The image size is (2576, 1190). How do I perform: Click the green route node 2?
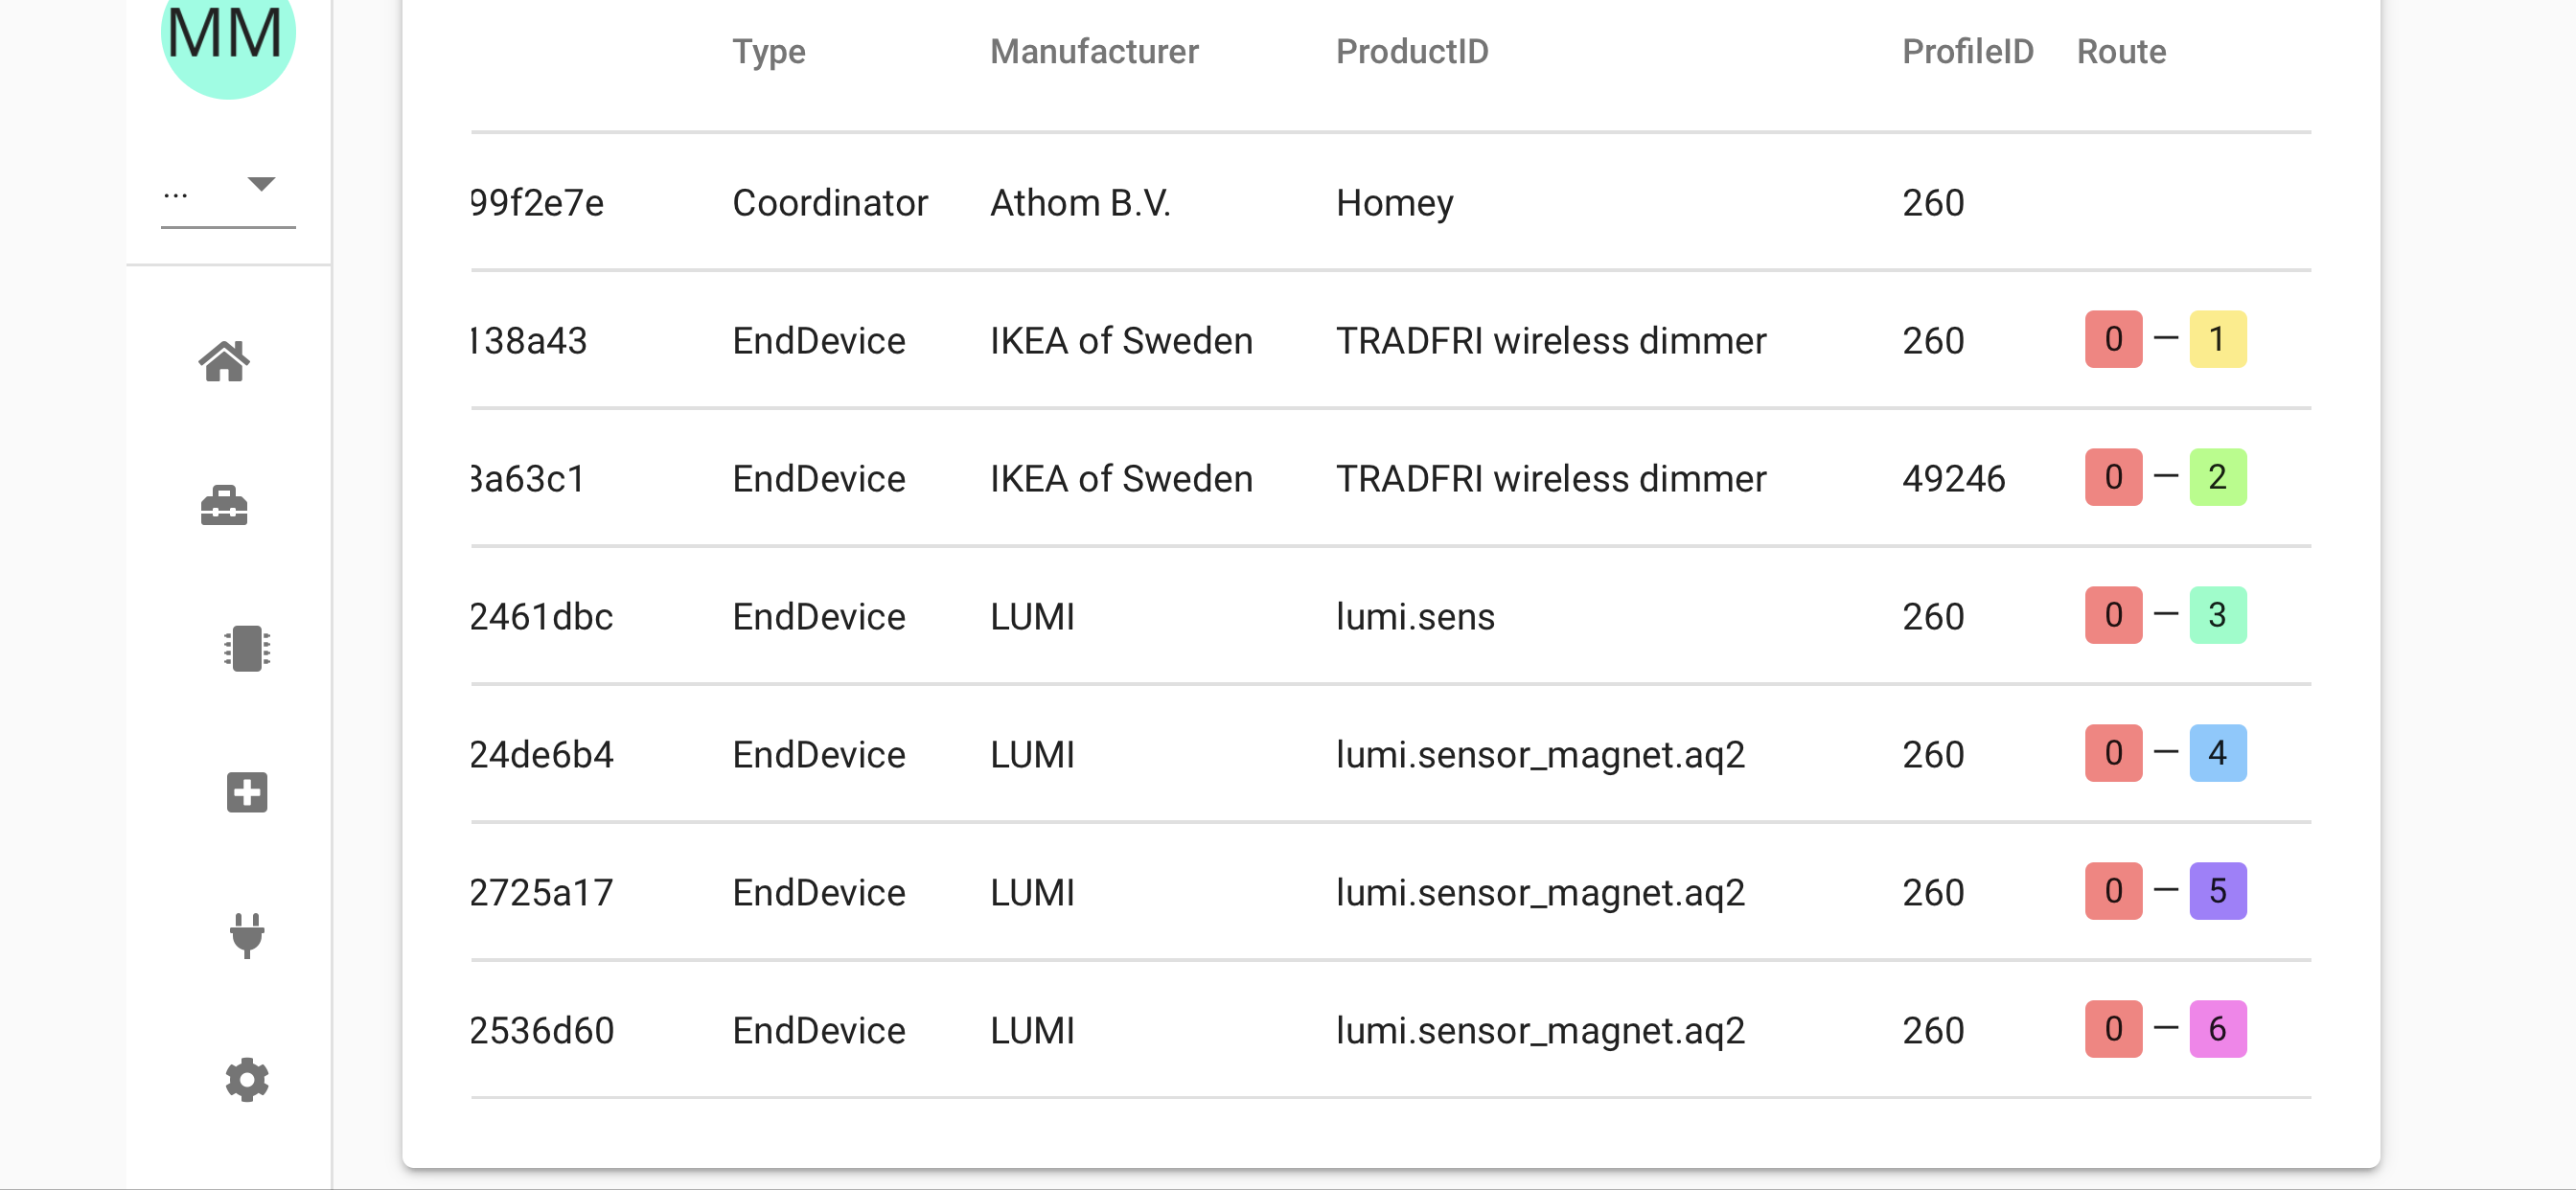point(2217,478)
